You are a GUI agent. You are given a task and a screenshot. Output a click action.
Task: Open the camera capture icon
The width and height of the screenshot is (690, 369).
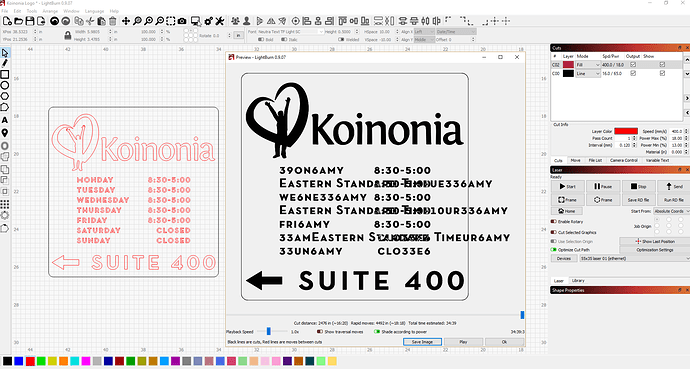[x=182, y=21]
